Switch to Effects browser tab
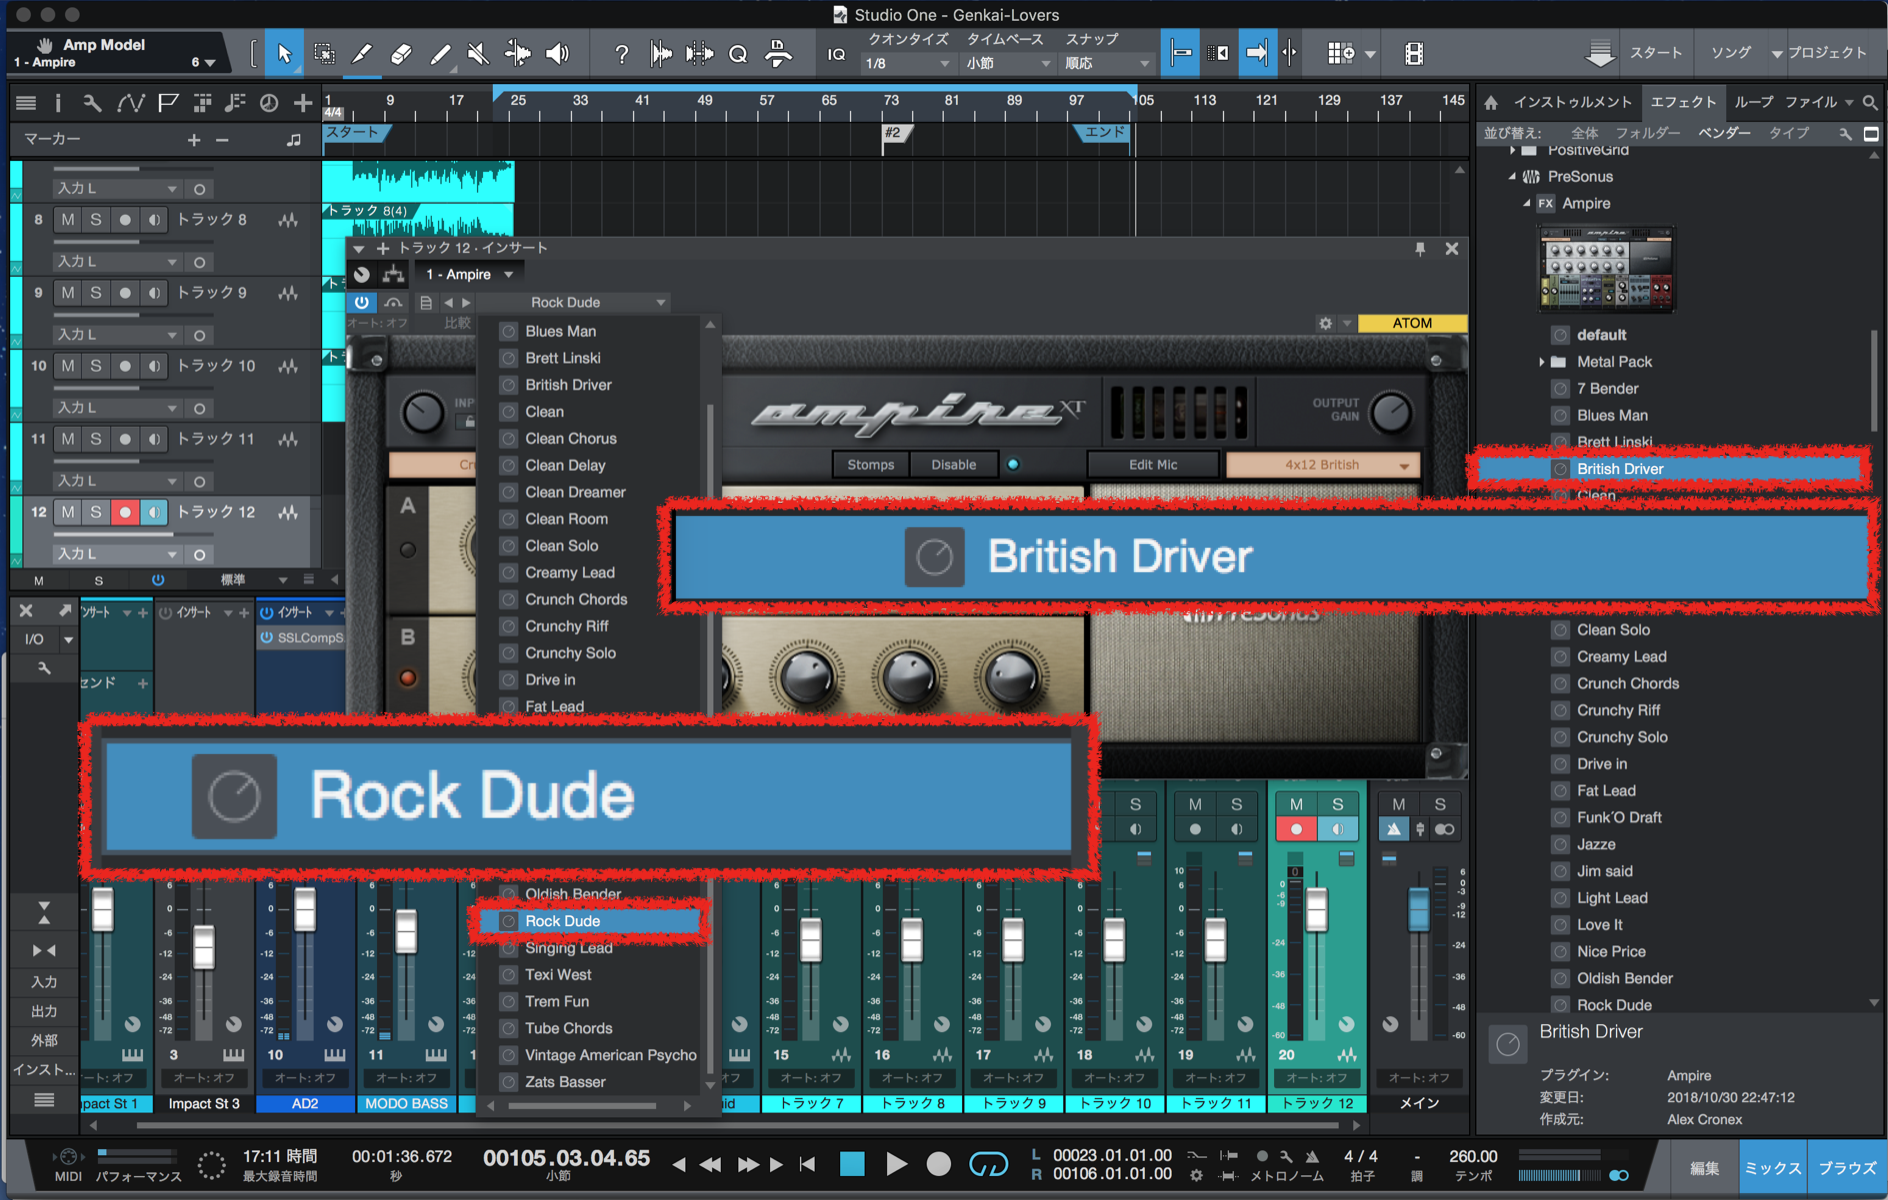The width and height of the screenshot is (1888, 1200). 1683,102
